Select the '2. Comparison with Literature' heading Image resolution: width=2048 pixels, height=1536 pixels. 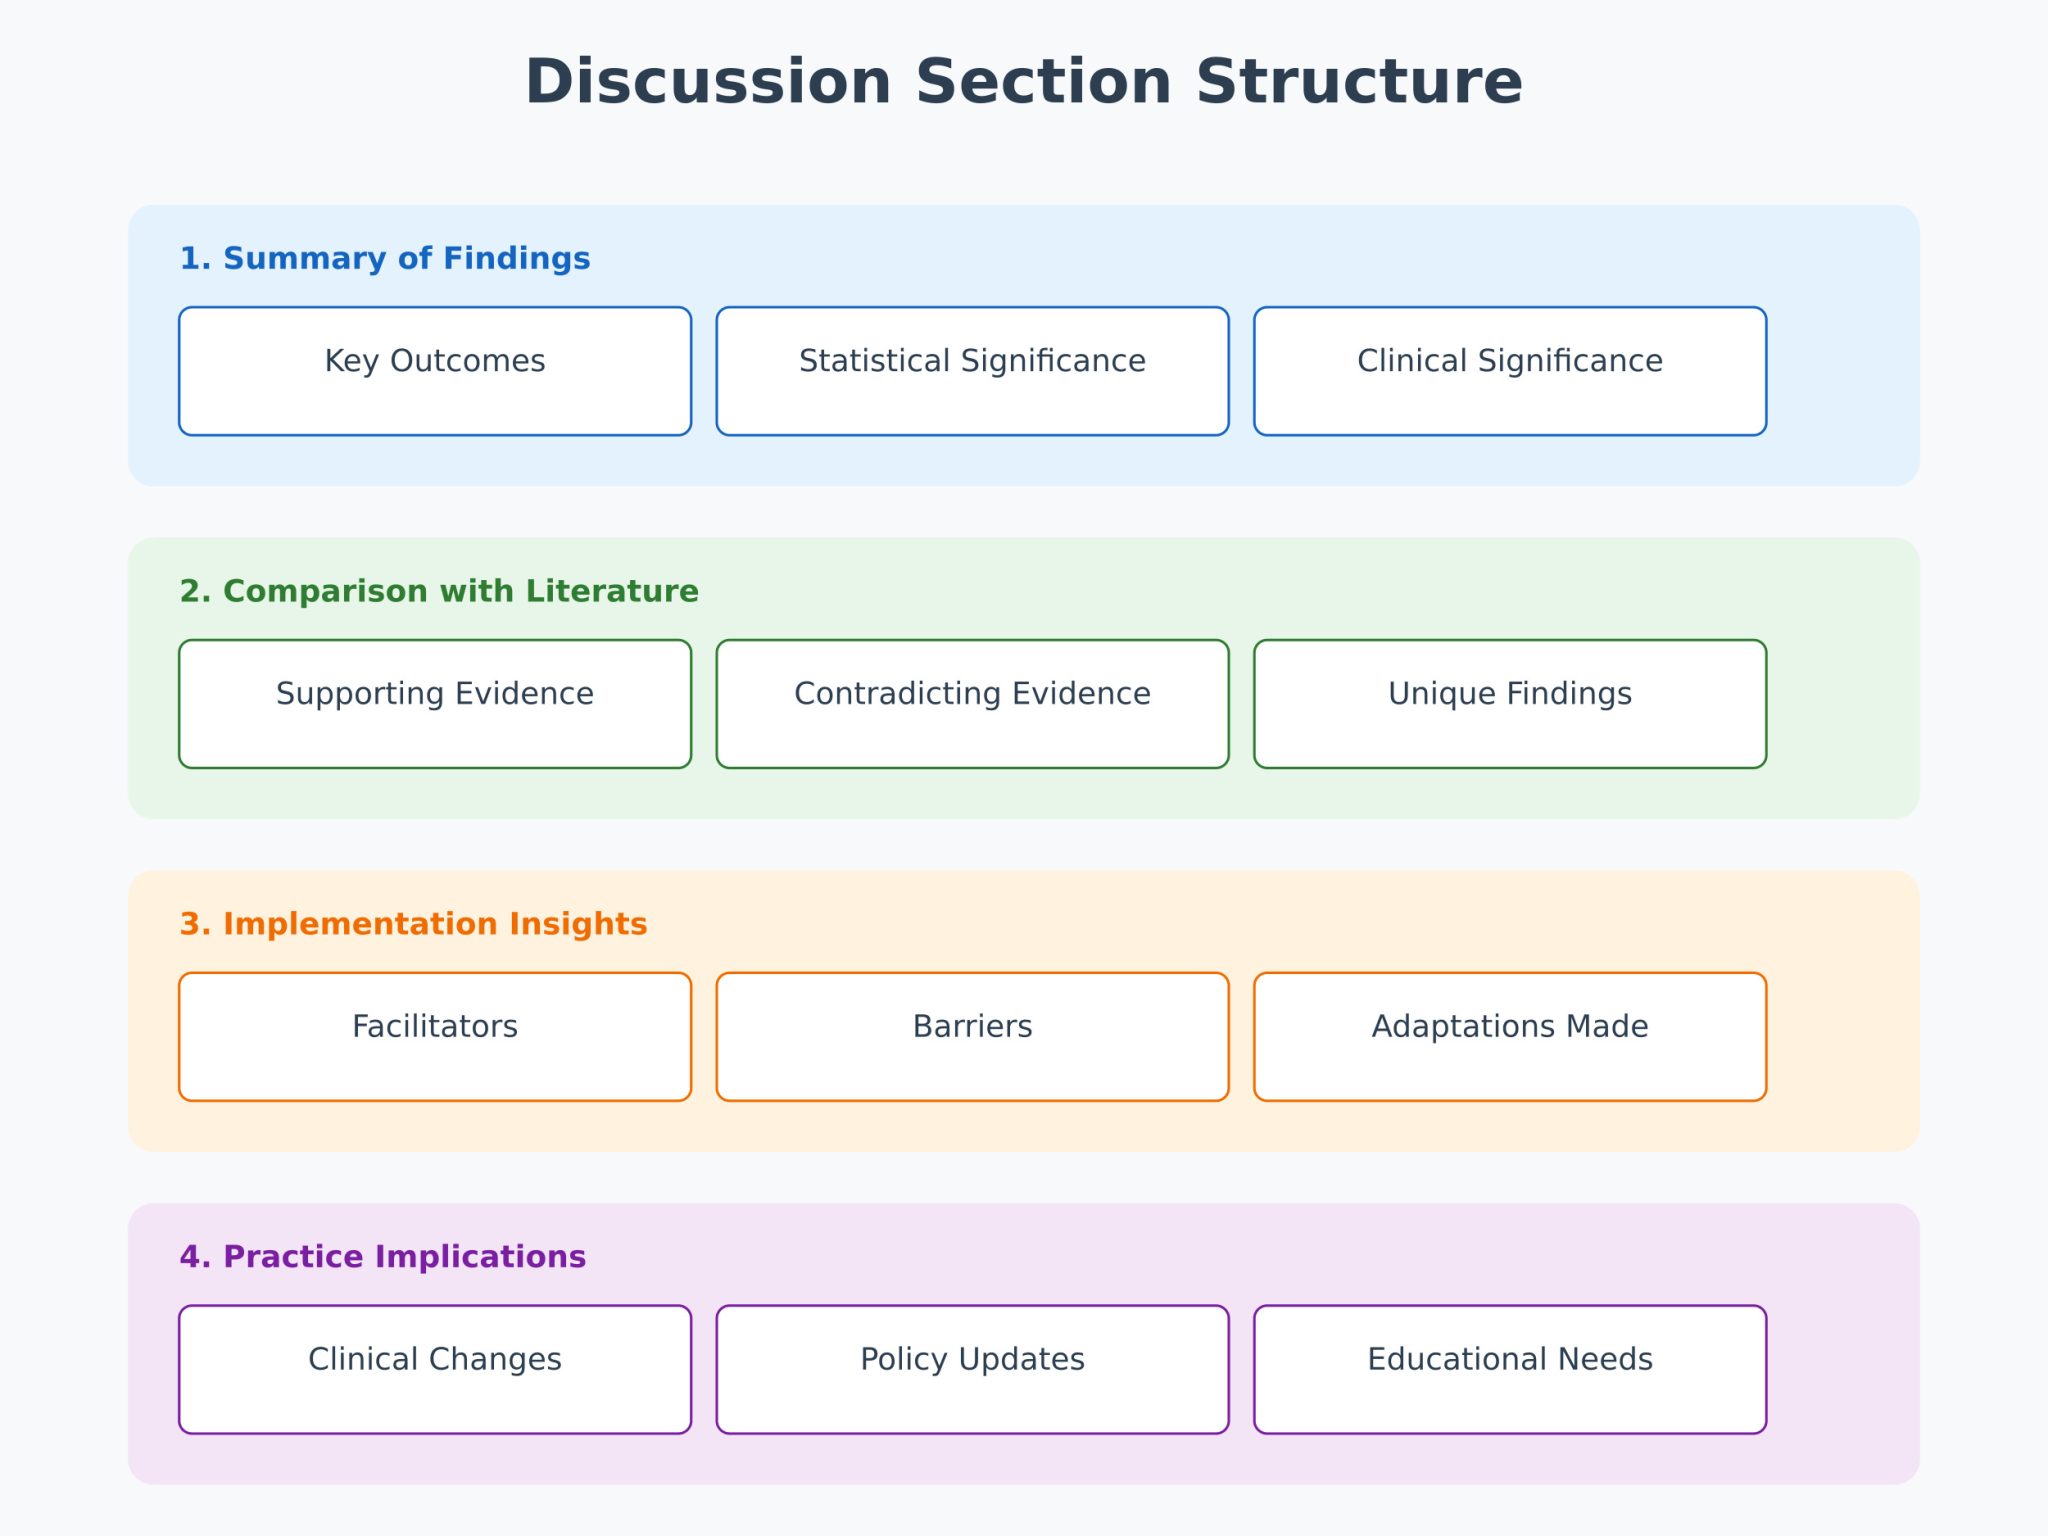[439, 591]
